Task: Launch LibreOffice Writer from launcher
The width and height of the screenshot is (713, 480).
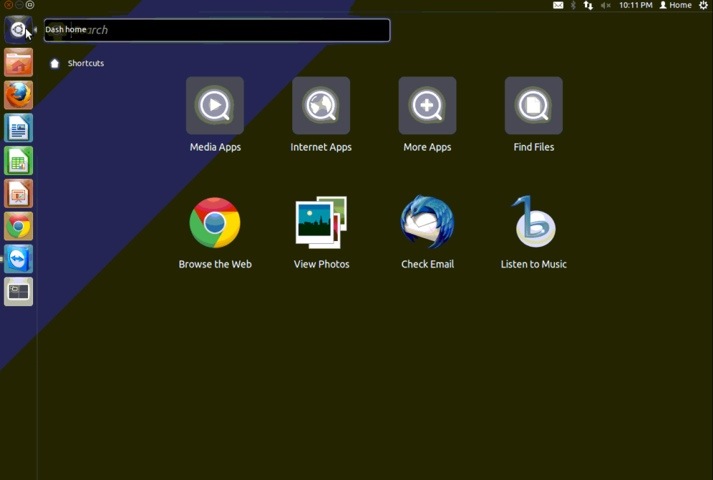Action: click(x=18, y=128)
